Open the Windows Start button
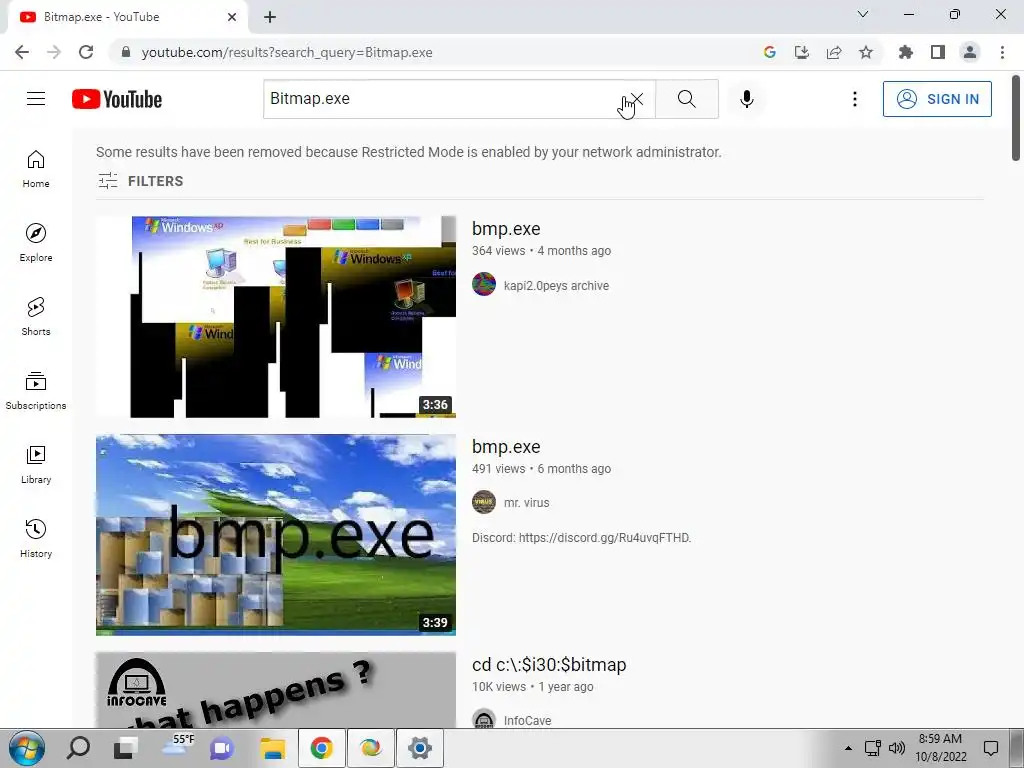This screenshot has width=1024, height=768. tap(26, 748)
